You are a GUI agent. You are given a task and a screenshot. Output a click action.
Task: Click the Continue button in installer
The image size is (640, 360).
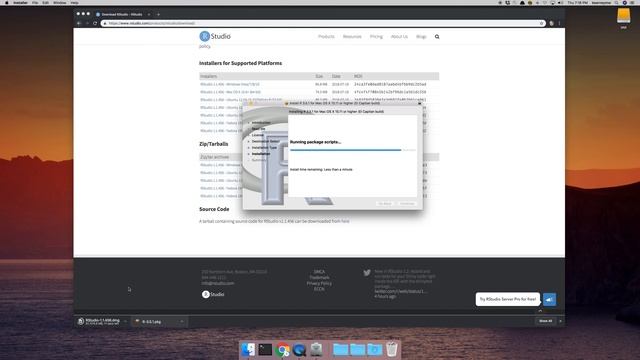click(x=407, y=203)
